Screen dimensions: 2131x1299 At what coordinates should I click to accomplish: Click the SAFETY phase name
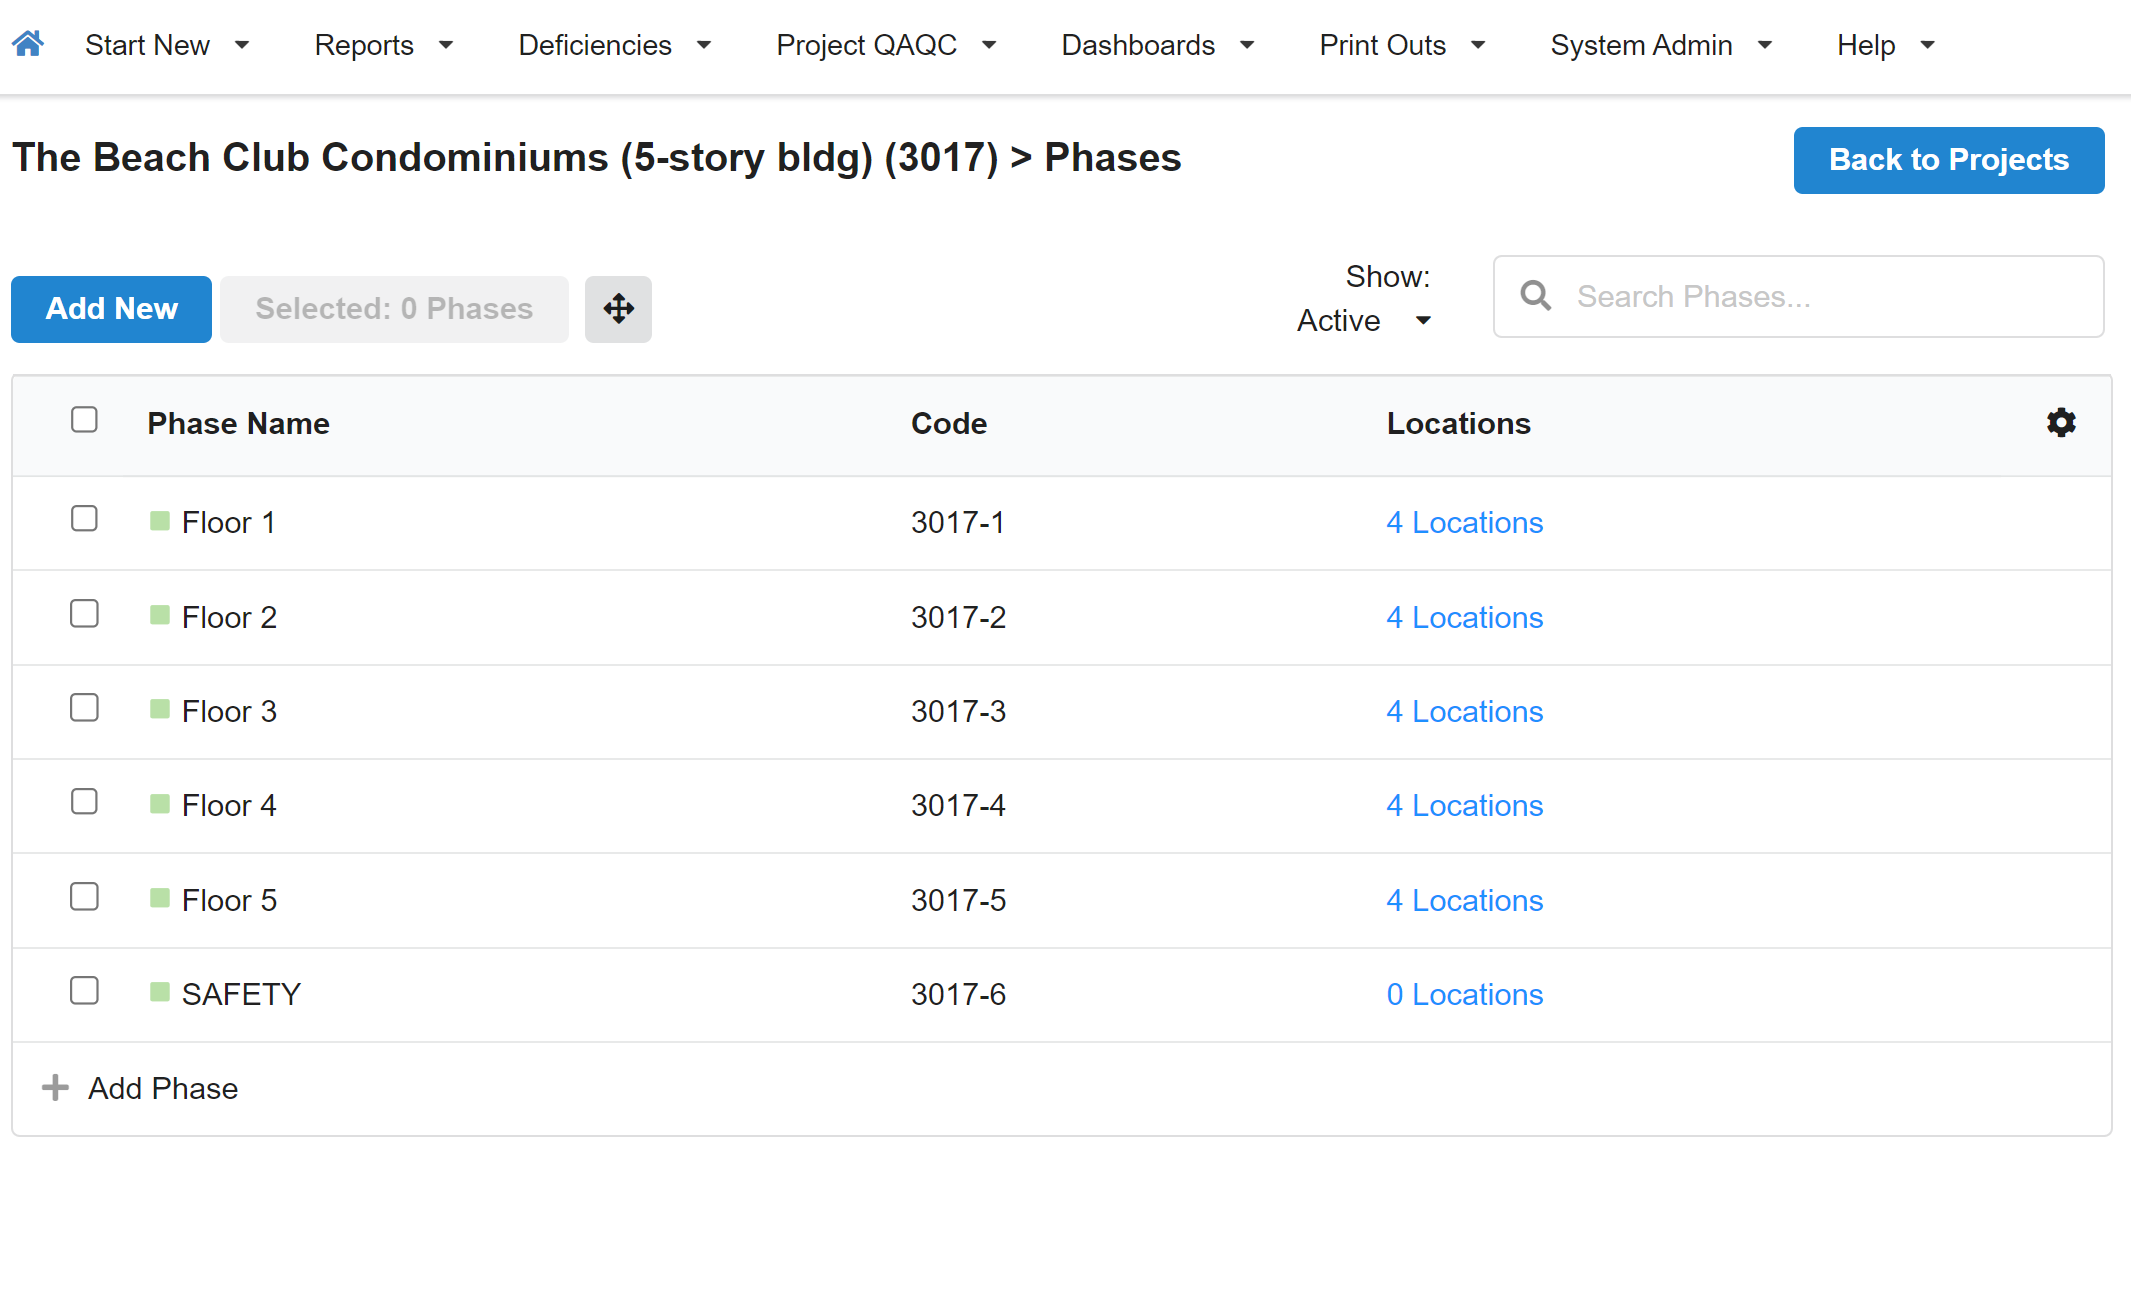tap(241, 994)
